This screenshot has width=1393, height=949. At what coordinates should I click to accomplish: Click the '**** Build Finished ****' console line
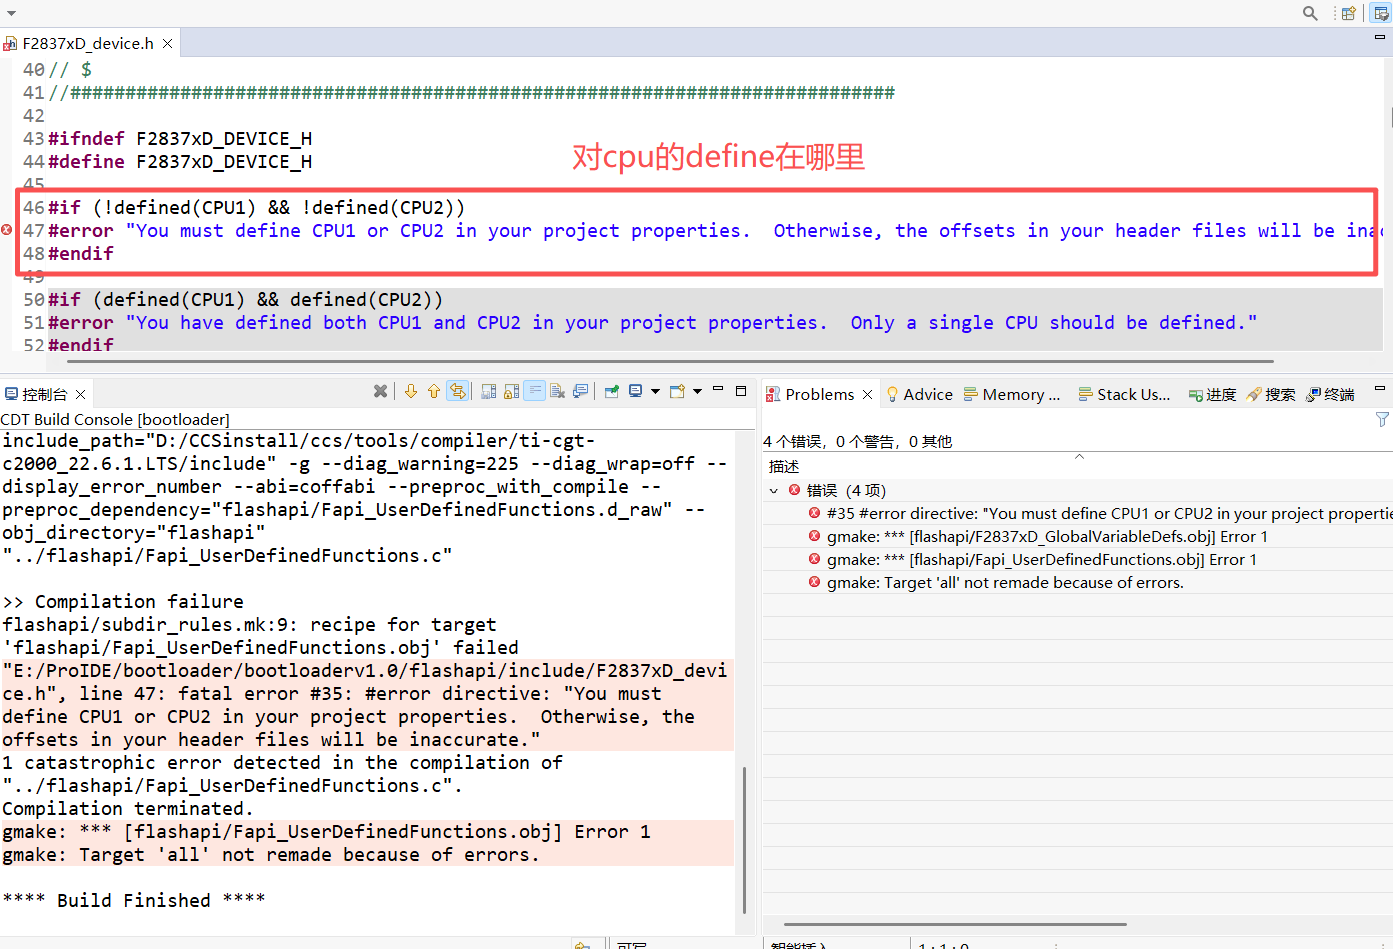point(134,901)
